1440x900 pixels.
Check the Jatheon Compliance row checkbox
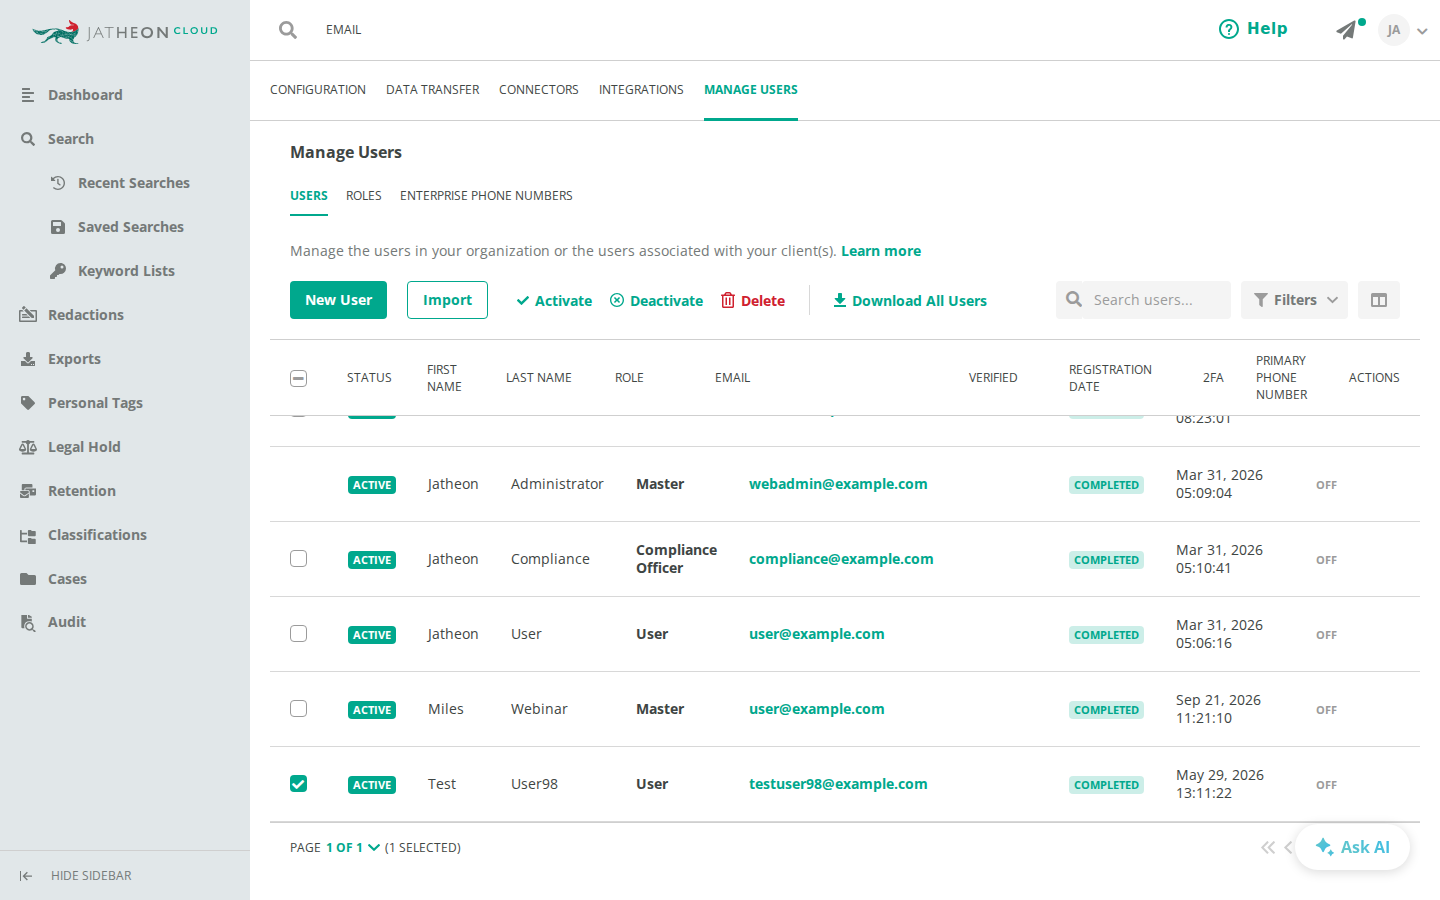point(298,559)
